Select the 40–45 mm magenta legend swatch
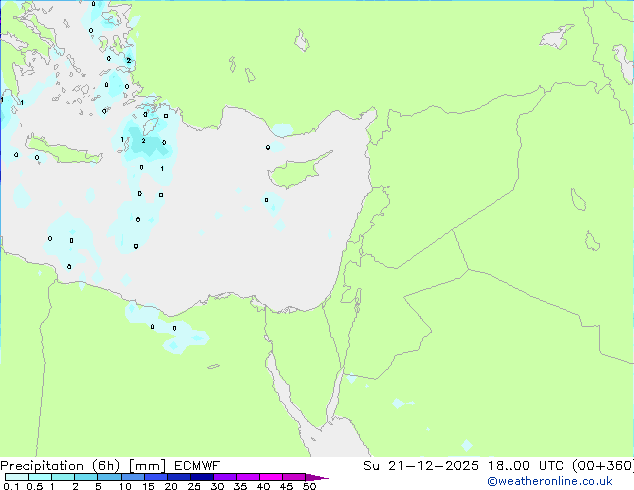 pyautogui.click(x=271, y=477)
